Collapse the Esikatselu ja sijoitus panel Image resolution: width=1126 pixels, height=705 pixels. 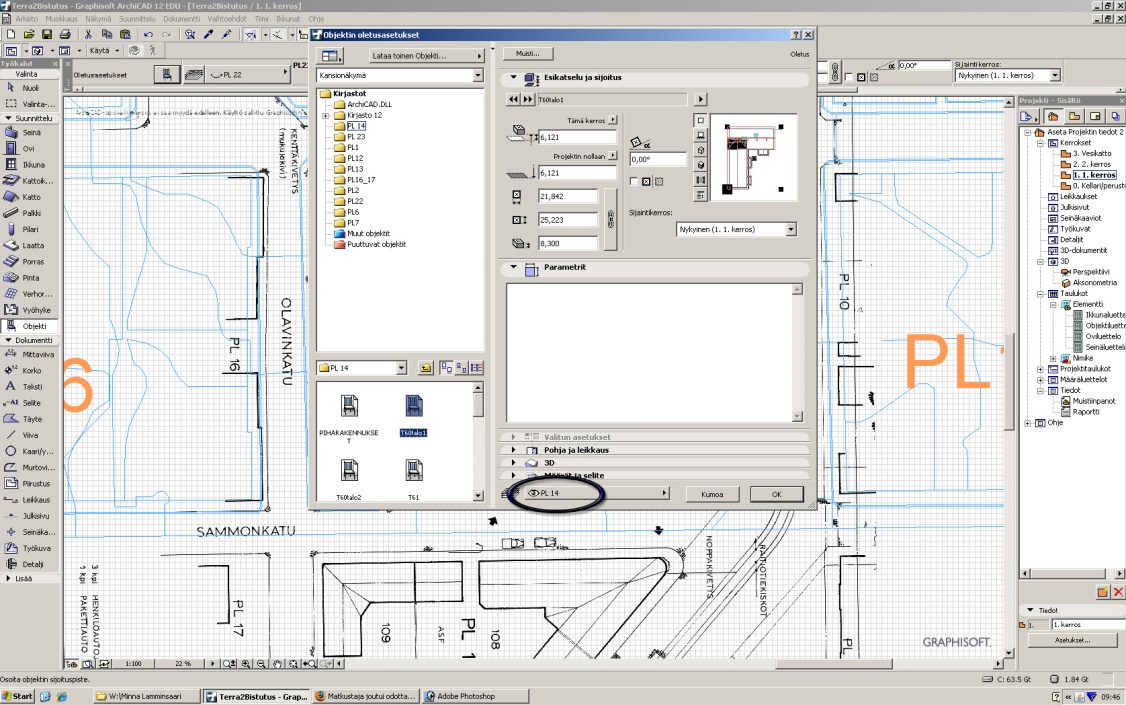(513, 78)
